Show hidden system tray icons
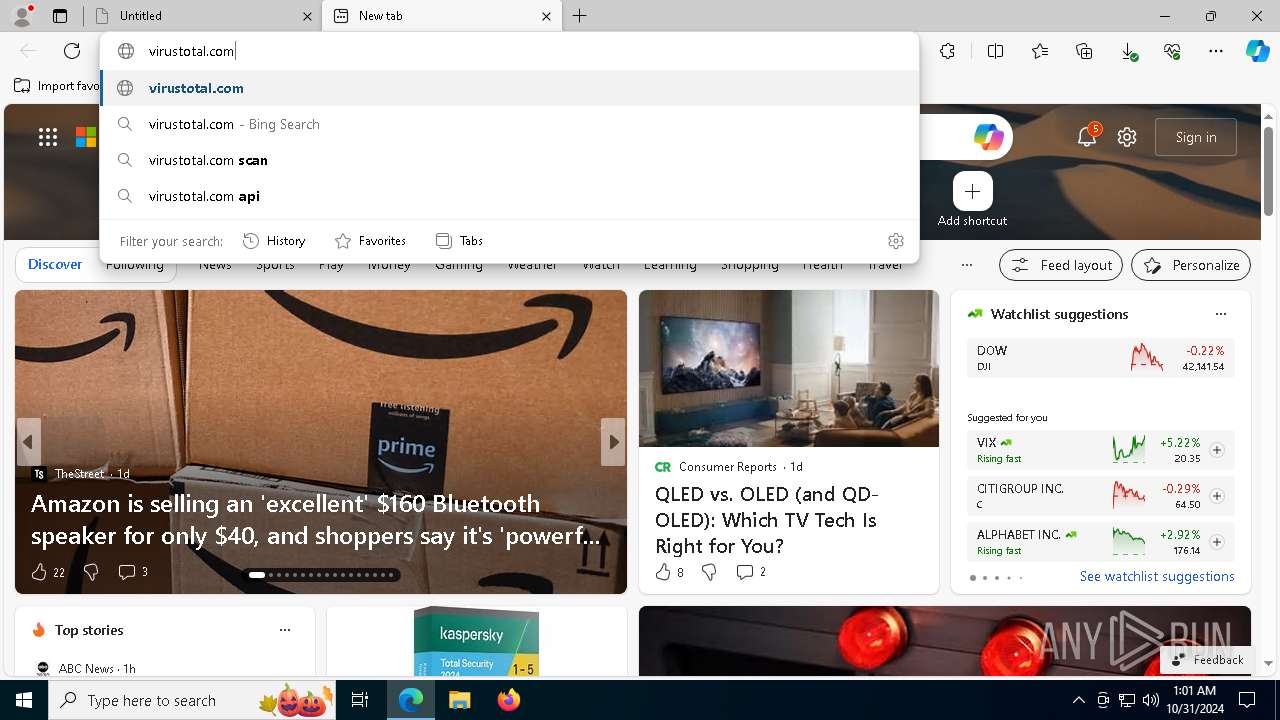Image resolution: width=1280 pixels, height=720 pixels. click(1078, 700)
